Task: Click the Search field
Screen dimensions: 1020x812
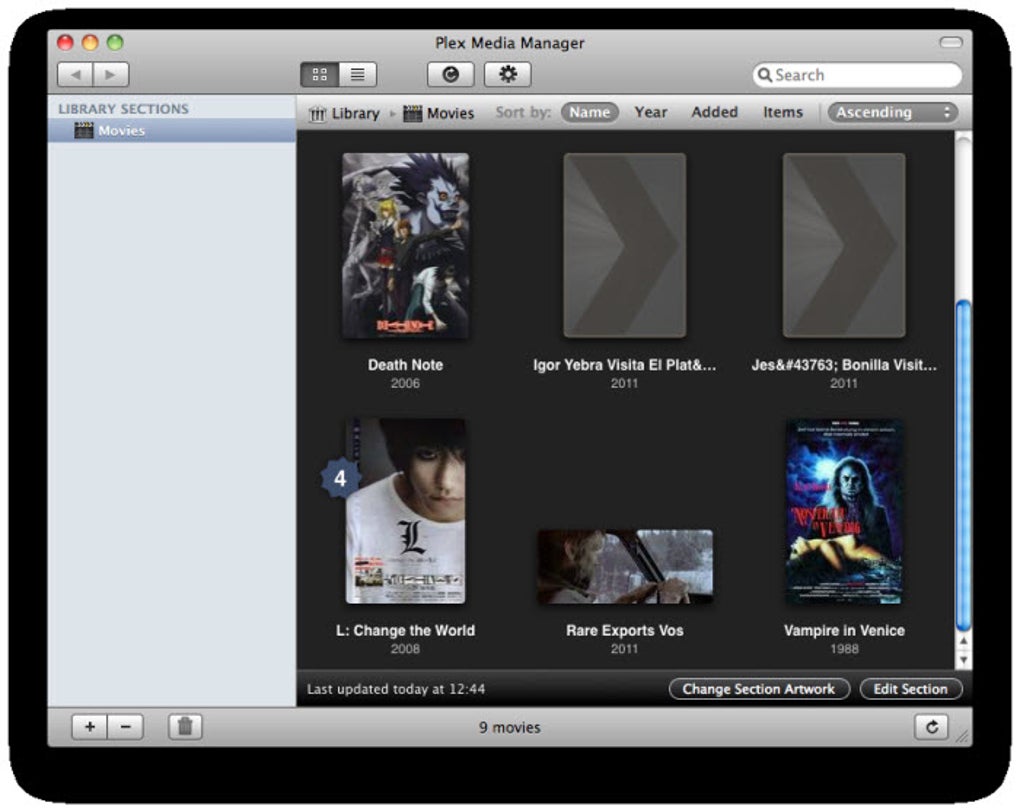Action: click(857, 75)
